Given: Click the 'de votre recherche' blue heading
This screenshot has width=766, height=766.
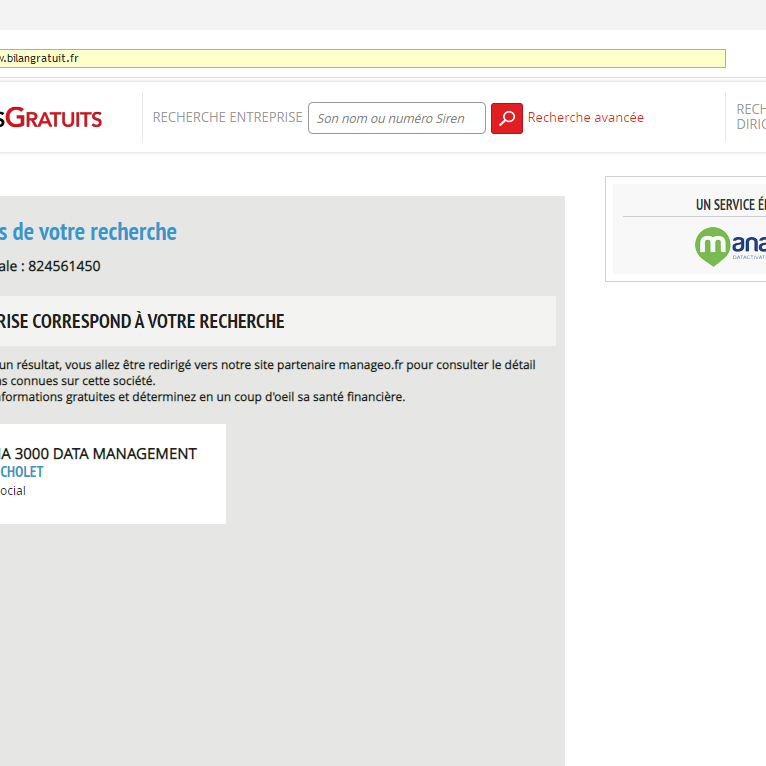Looking at the screenshot, I should point(88,232).
